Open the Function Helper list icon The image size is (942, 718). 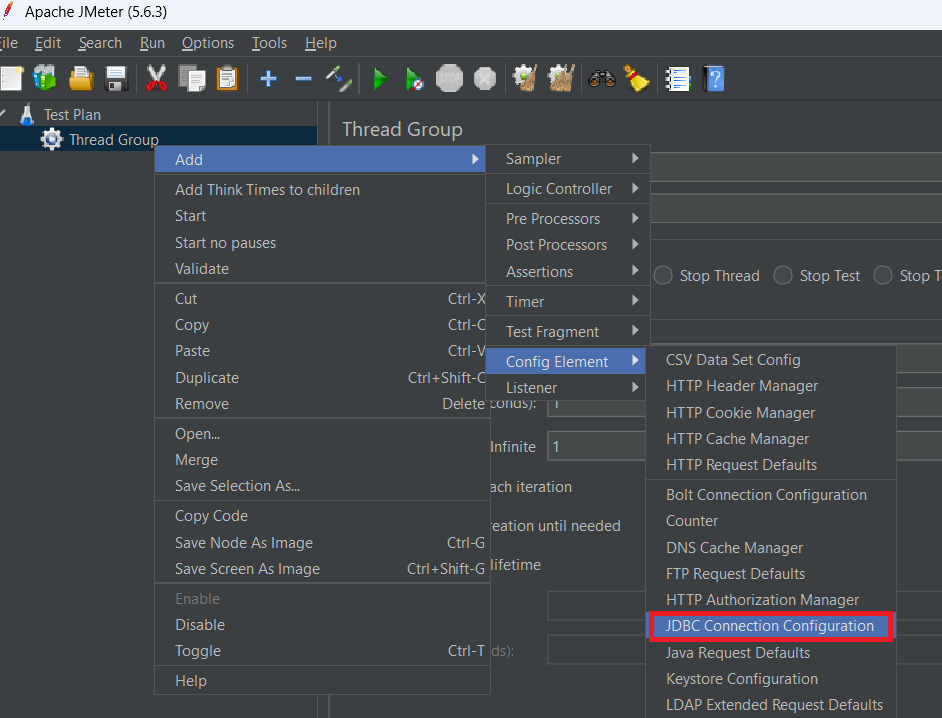[x=678, y=79]
